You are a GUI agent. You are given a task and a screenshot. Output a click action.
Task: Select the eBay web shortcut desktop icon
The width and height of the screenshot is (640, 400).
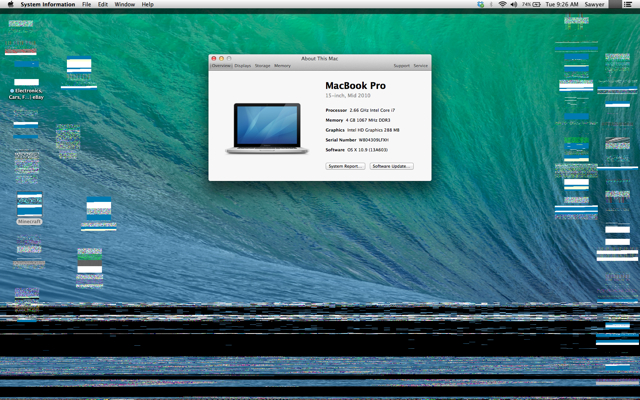tap(26, 88)
